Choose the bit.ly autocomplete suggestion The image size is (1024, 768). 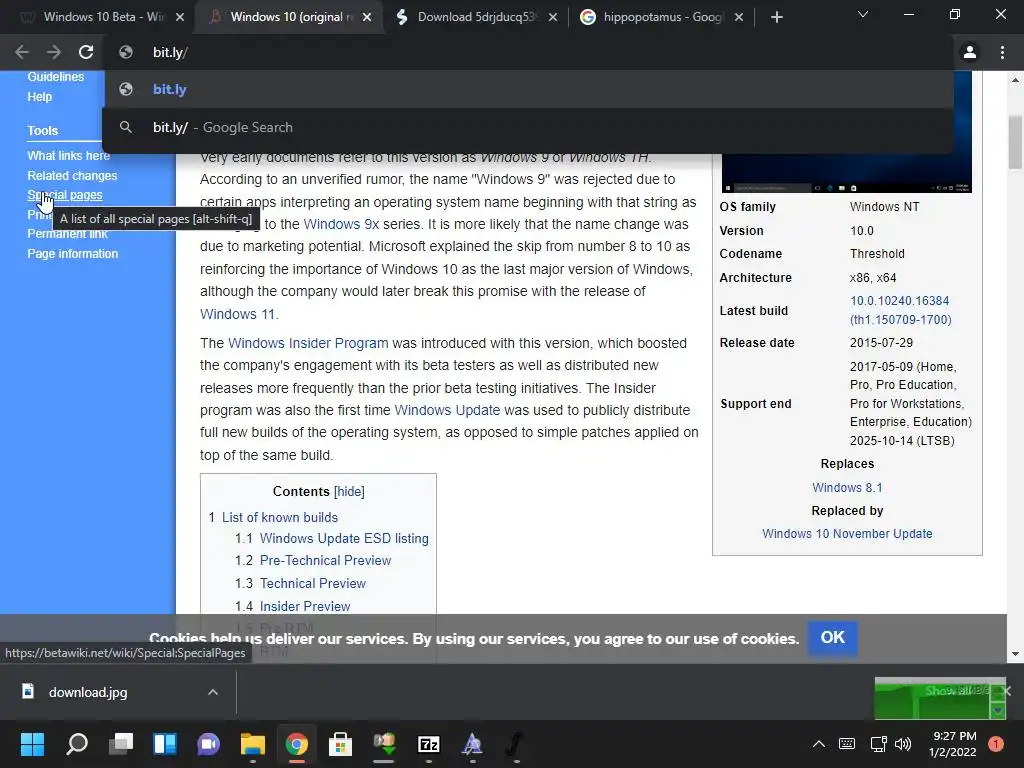(x=528, y=89)
